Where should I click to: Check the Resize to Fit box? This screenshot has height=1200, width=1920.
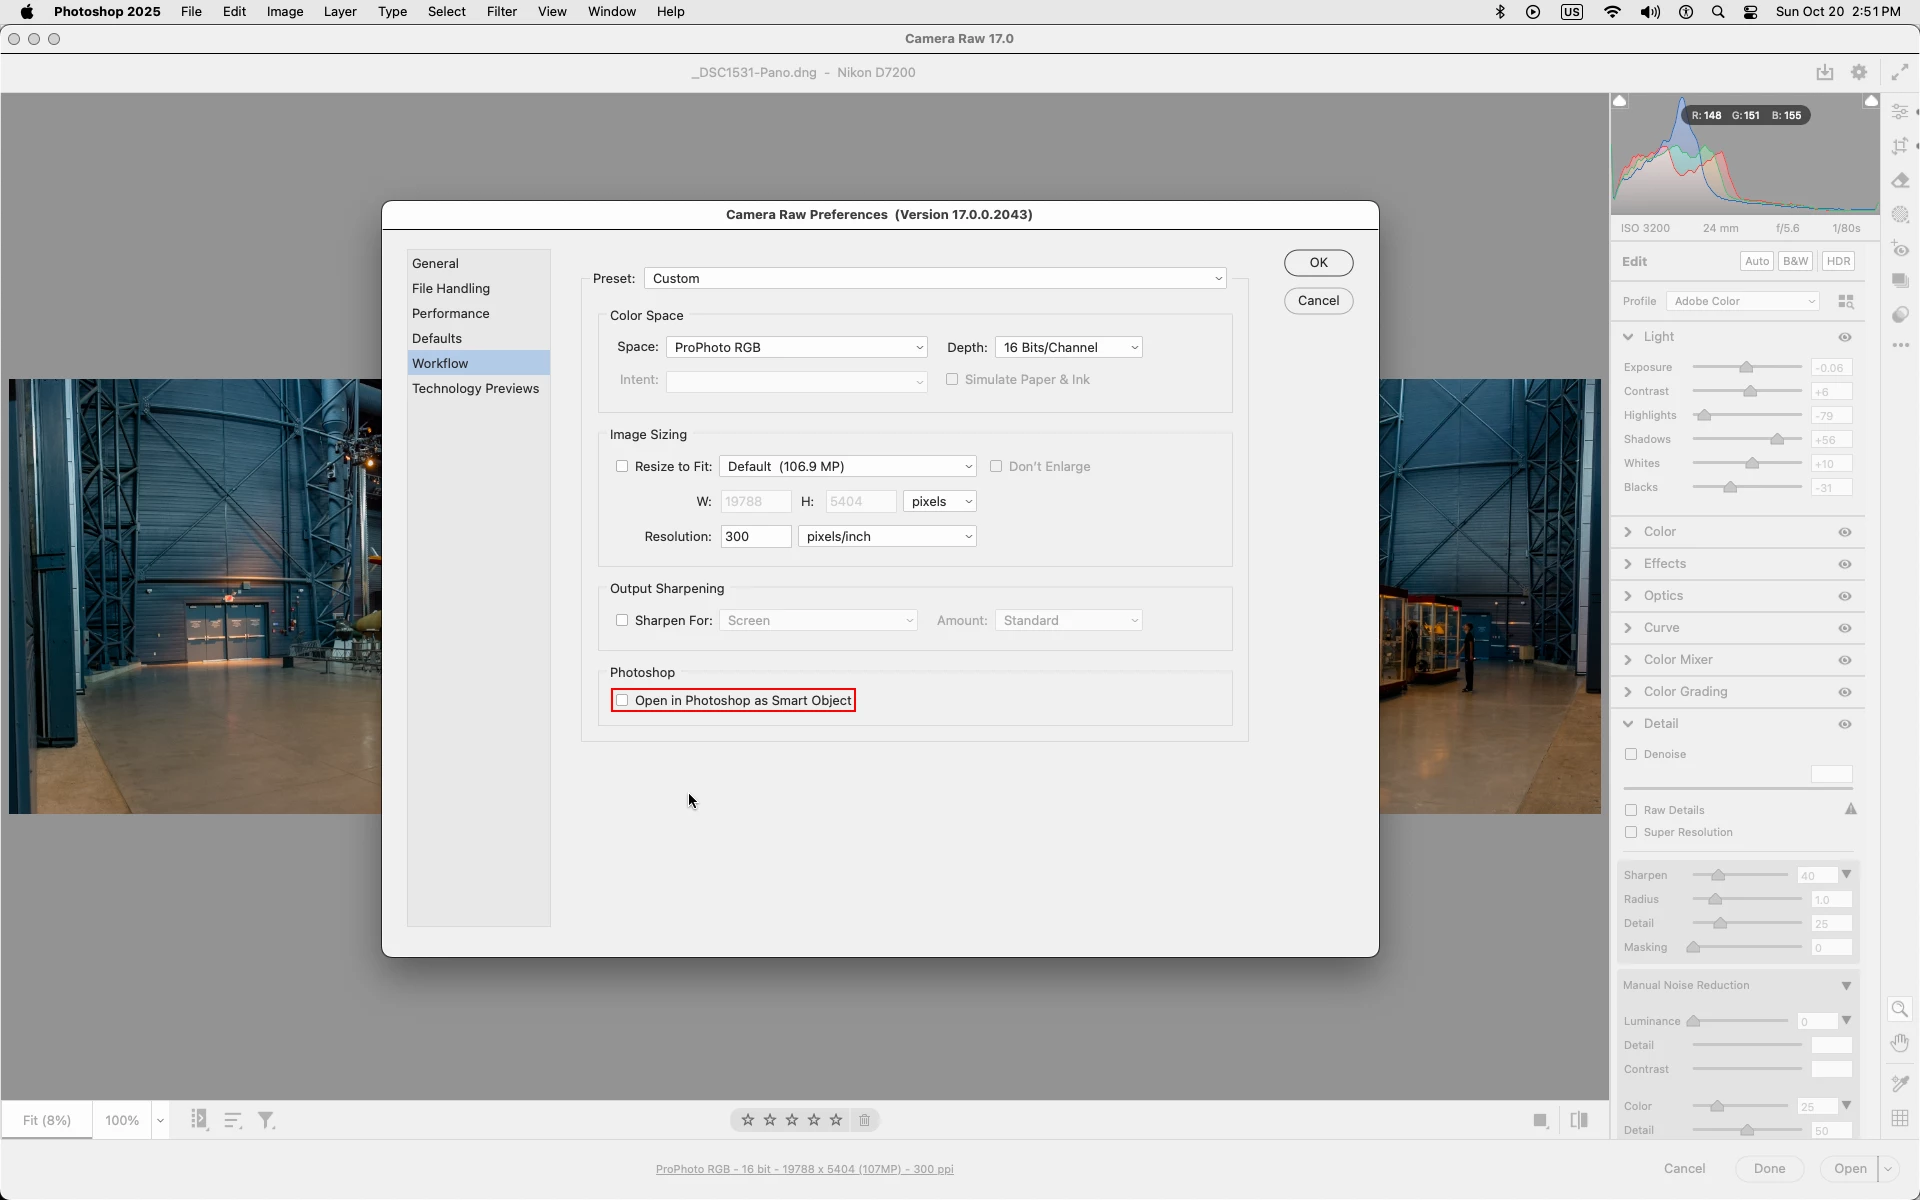[x=622, y=466]
